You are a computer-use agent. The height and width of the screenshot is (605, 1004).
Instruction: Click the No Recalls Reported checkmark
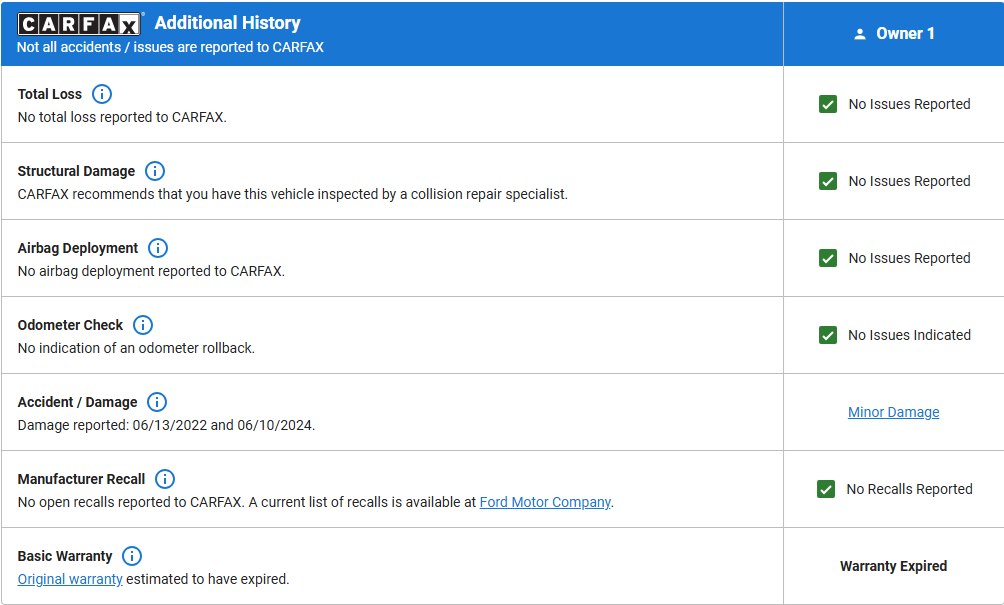click(826, 489)
